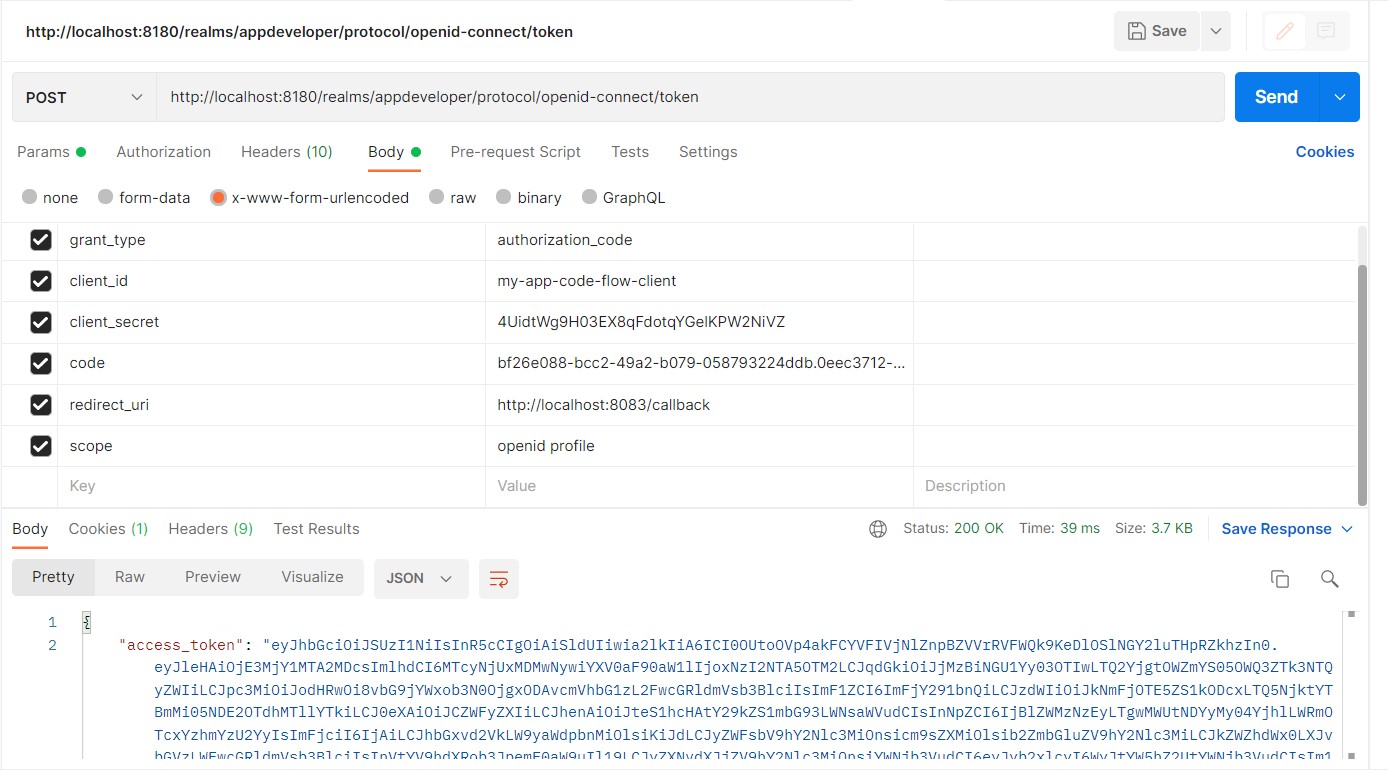Screen dimensions: 1388x773
Task: Expand the Send button dropdown arrow
Action: click(1340, 97)
